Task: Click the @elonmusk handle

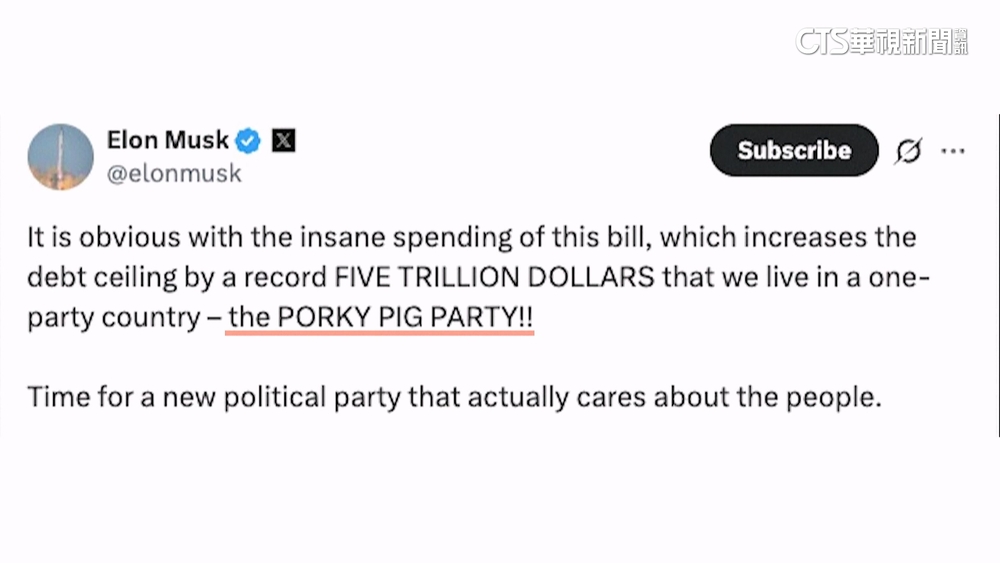Action: click(174, 173)
